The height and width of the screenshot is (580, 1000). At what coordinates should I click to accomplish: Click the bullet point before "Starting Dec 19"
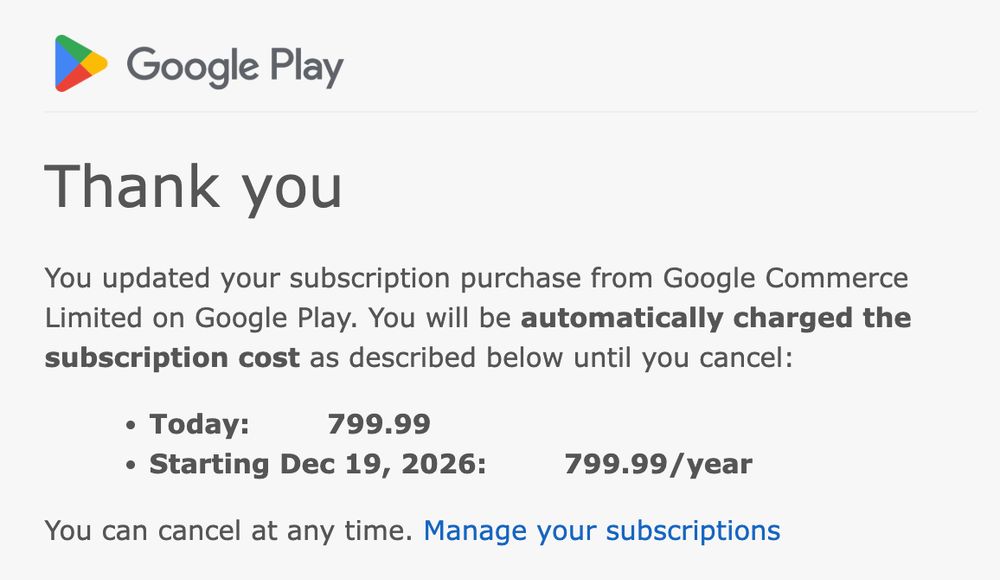pyautogui.click(x=131, y=465)
